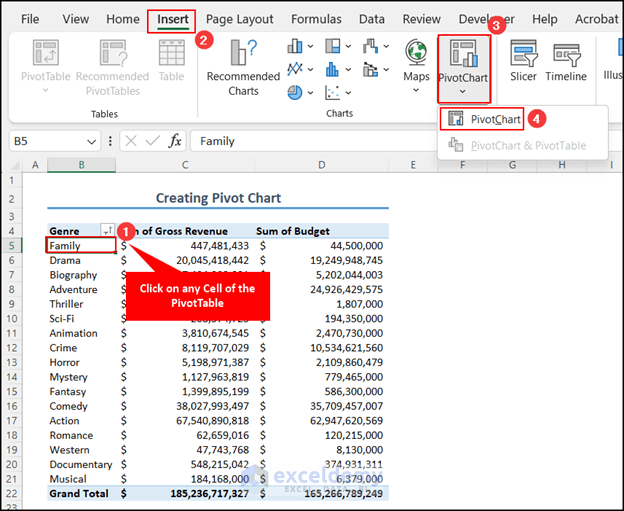Switch to the Home tab

123,19
